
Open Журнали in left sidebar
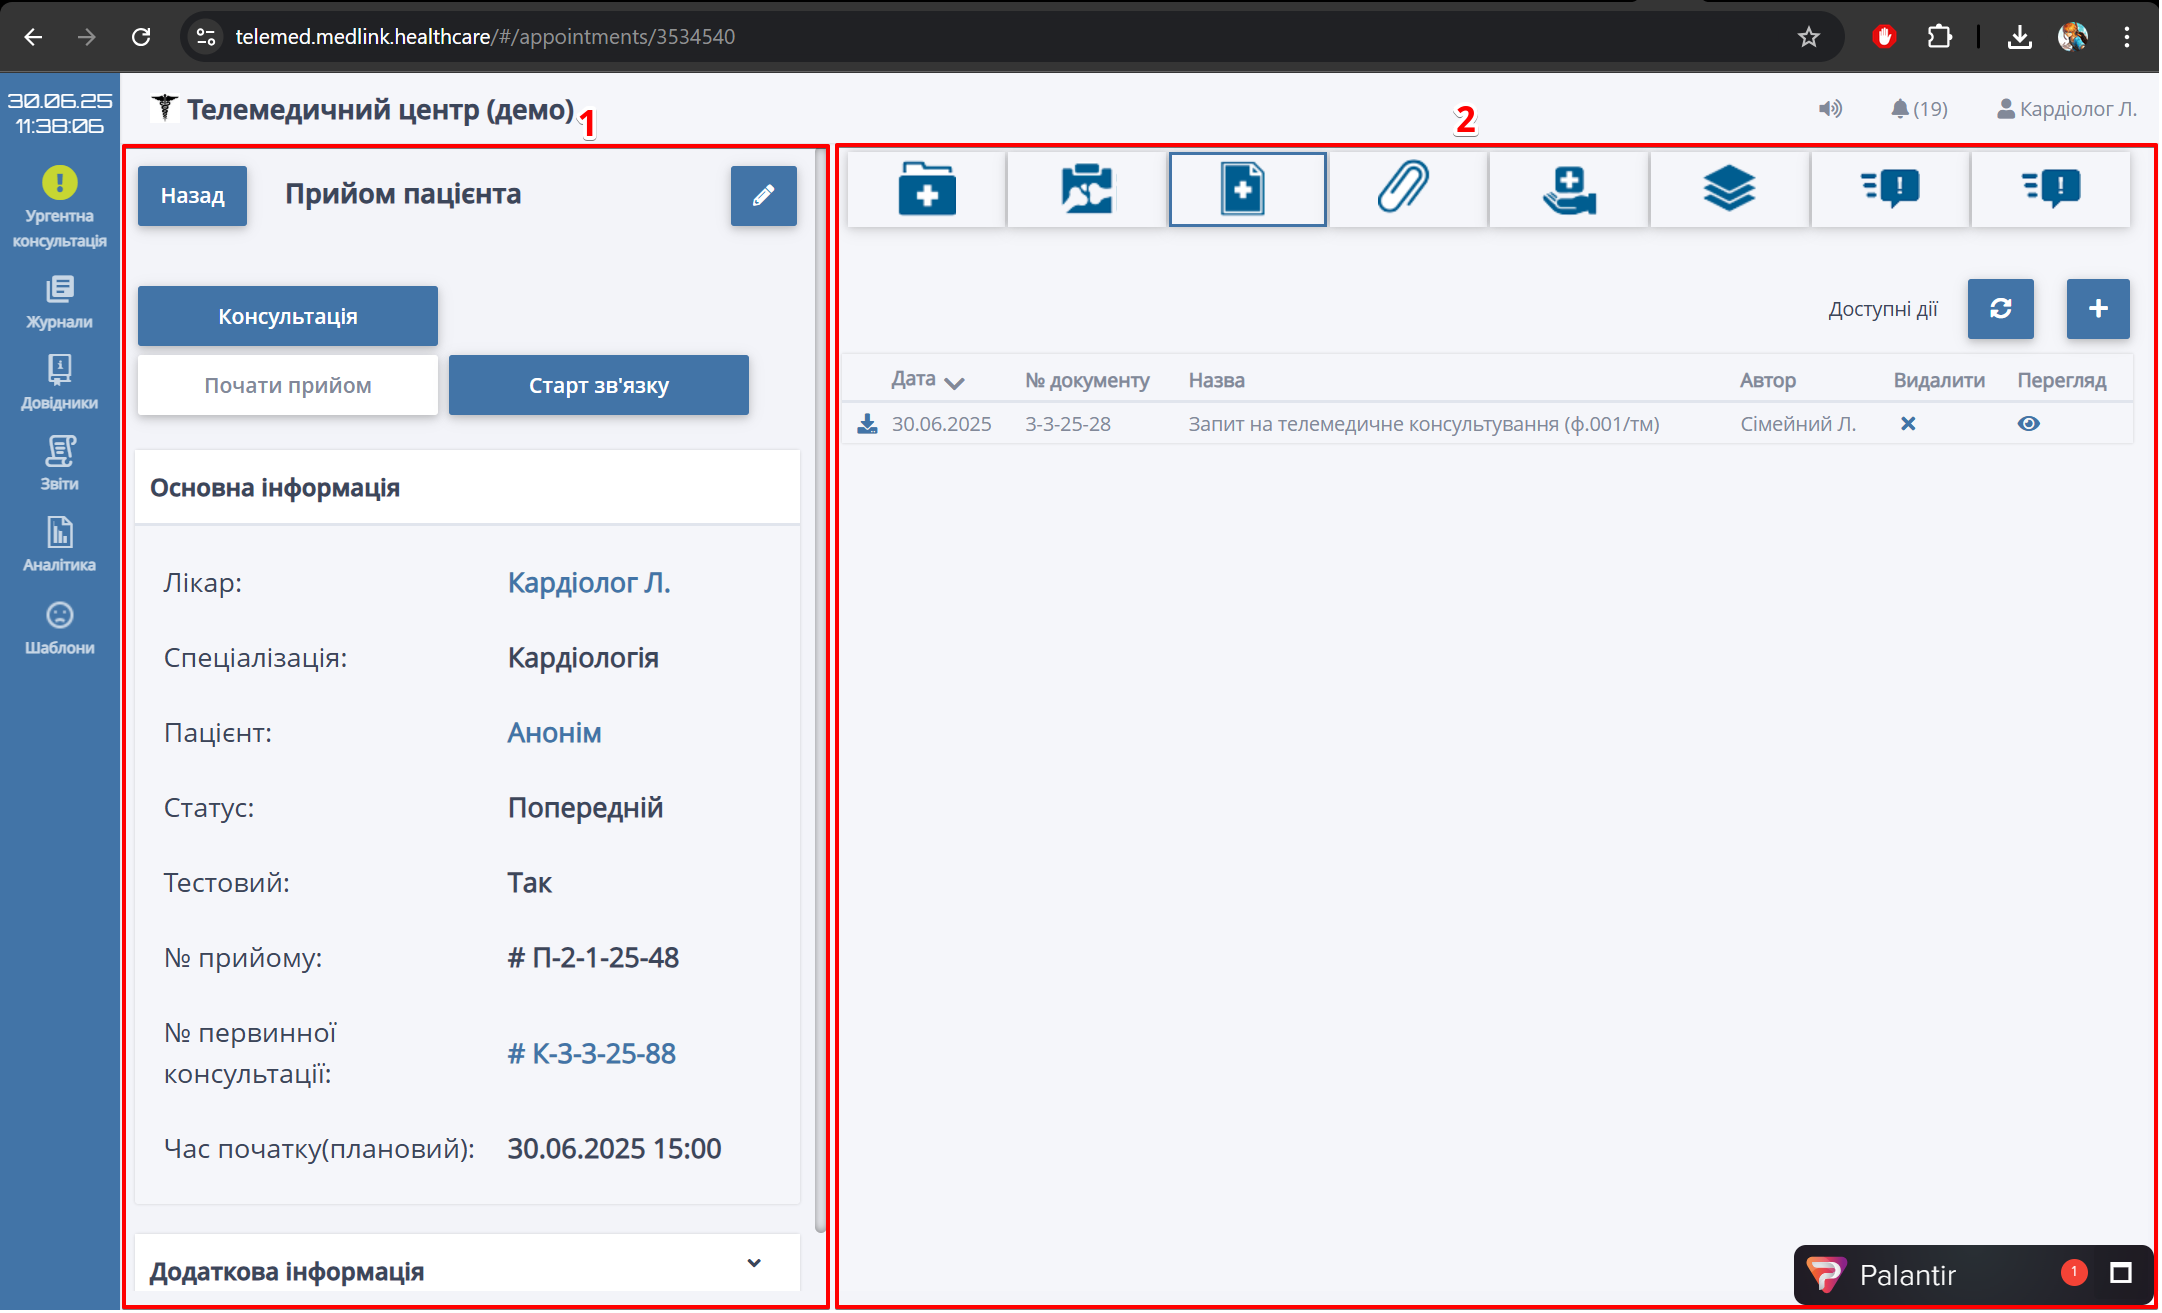tap(59, 302)
